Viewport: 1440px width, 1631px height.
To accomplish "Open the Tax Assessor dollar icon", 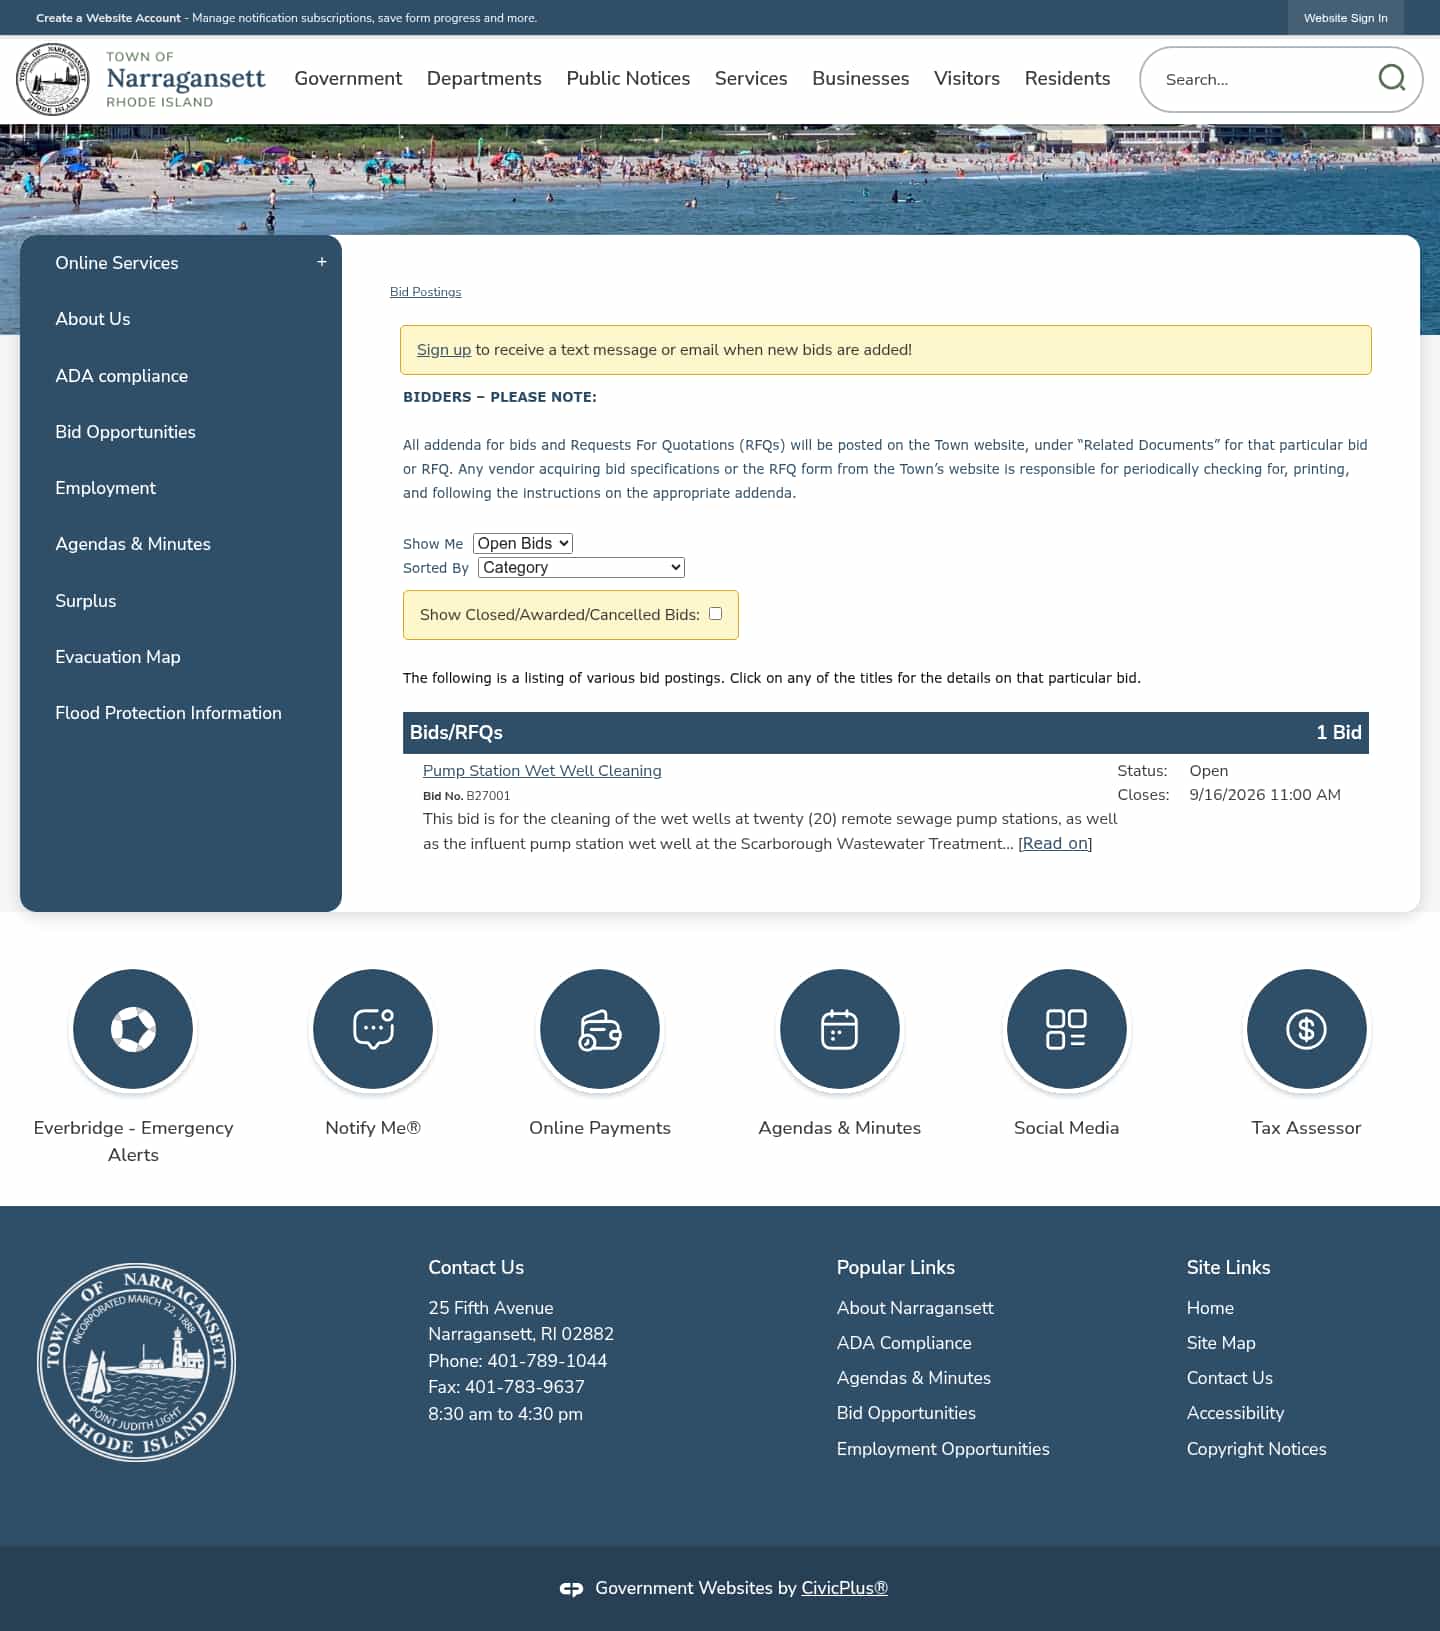I will point(1307,1029).
